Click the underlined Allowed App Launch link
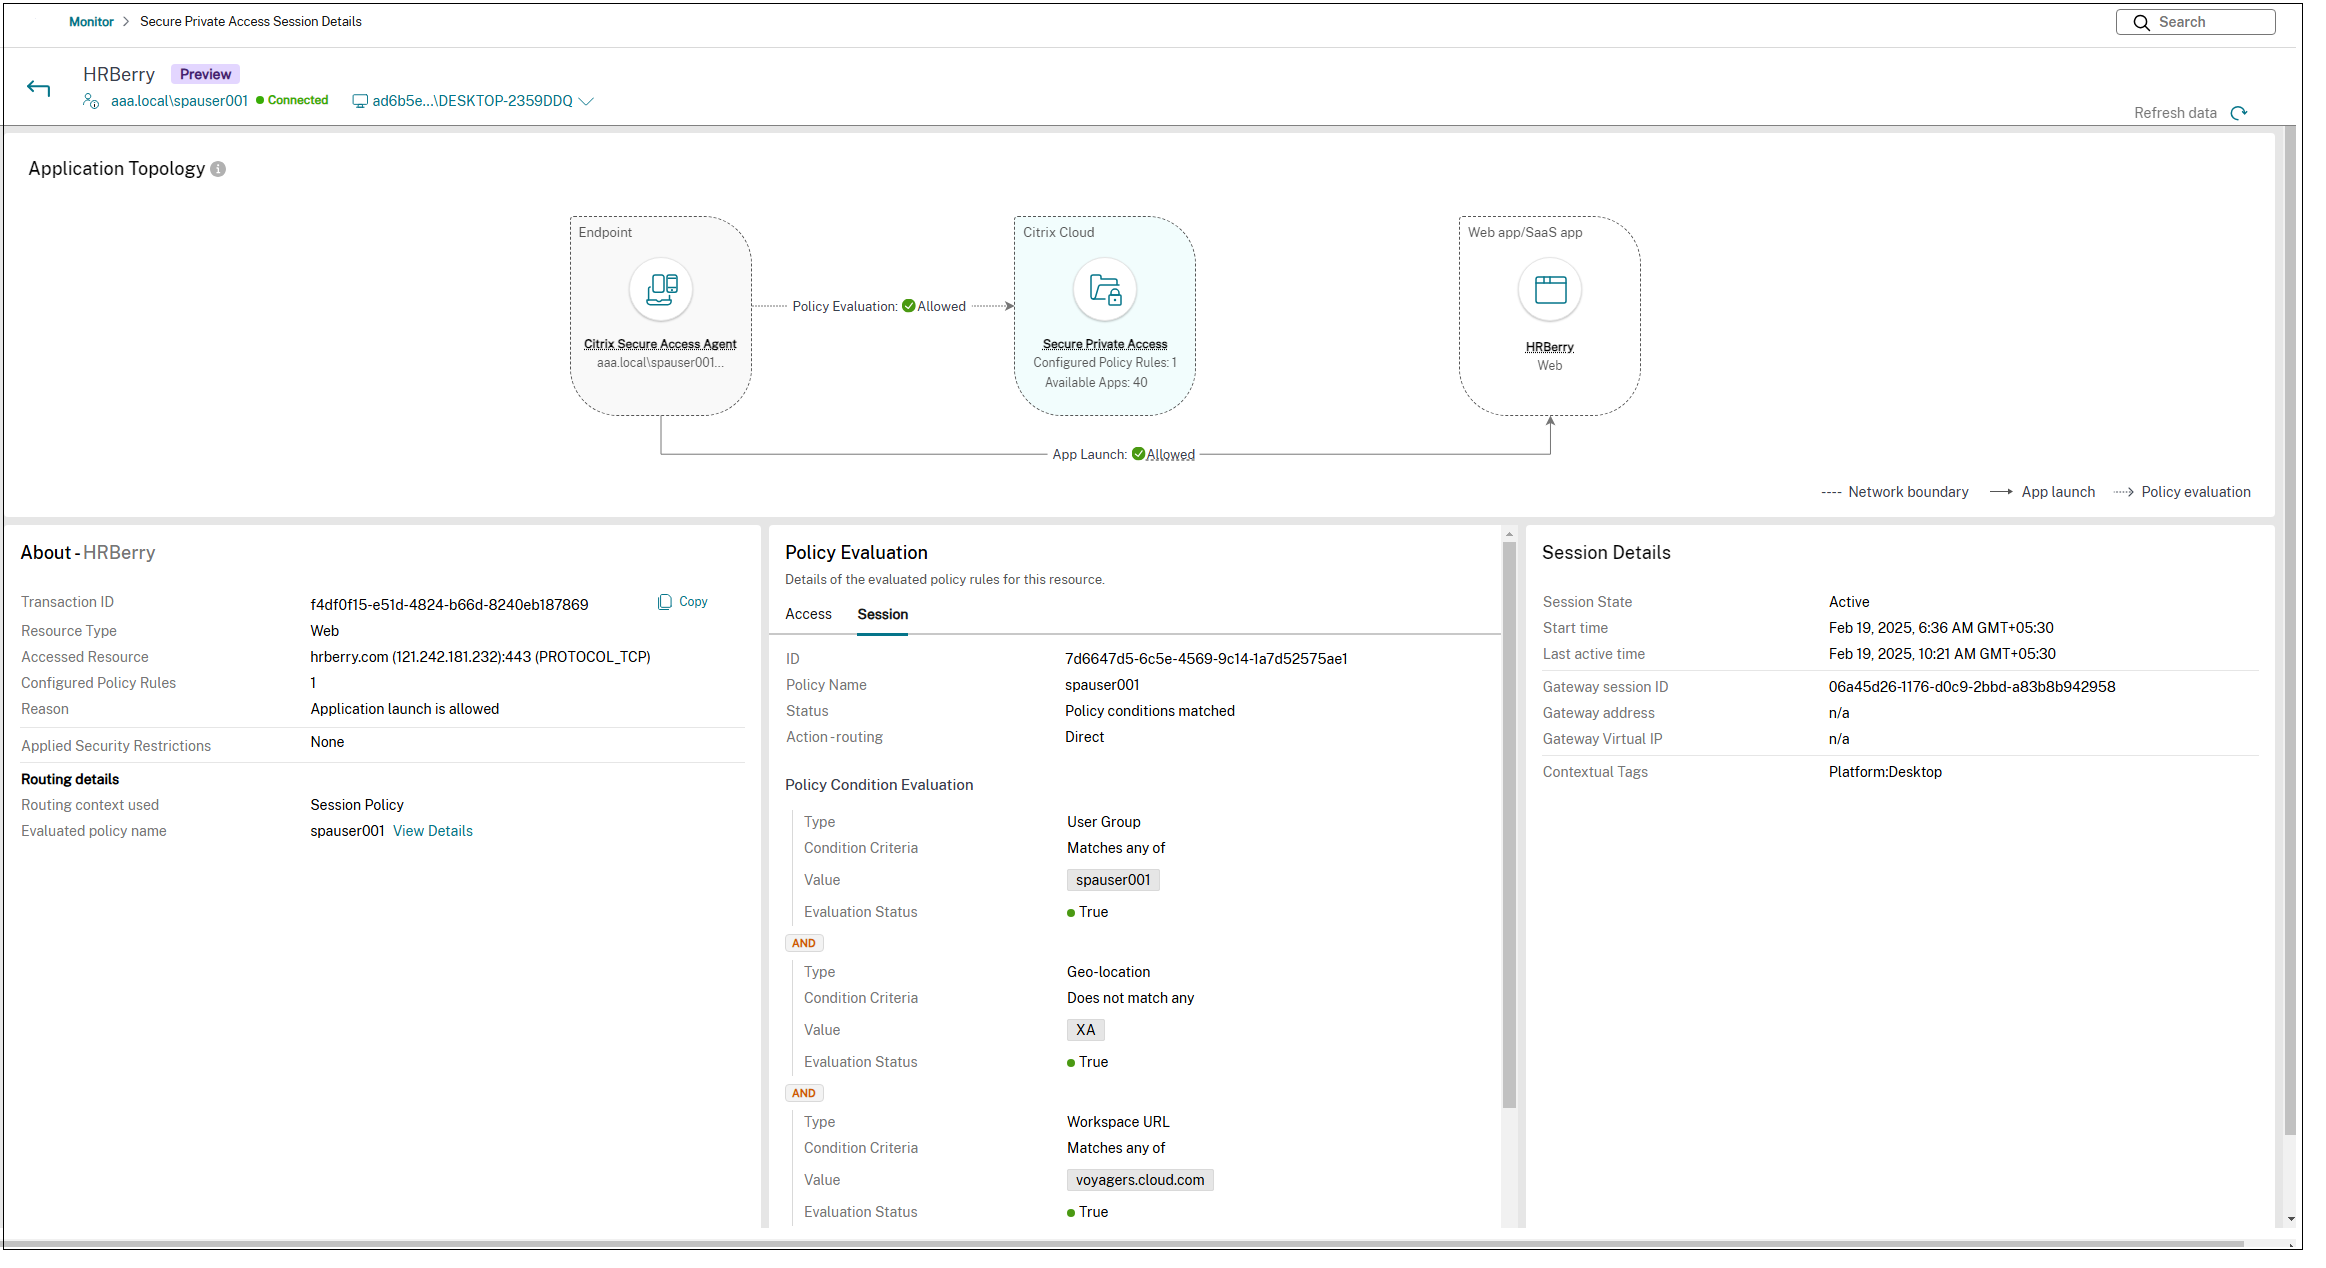Image resolution: width=2326 pixels, height=1268 pixels. tap(1170, 455)
